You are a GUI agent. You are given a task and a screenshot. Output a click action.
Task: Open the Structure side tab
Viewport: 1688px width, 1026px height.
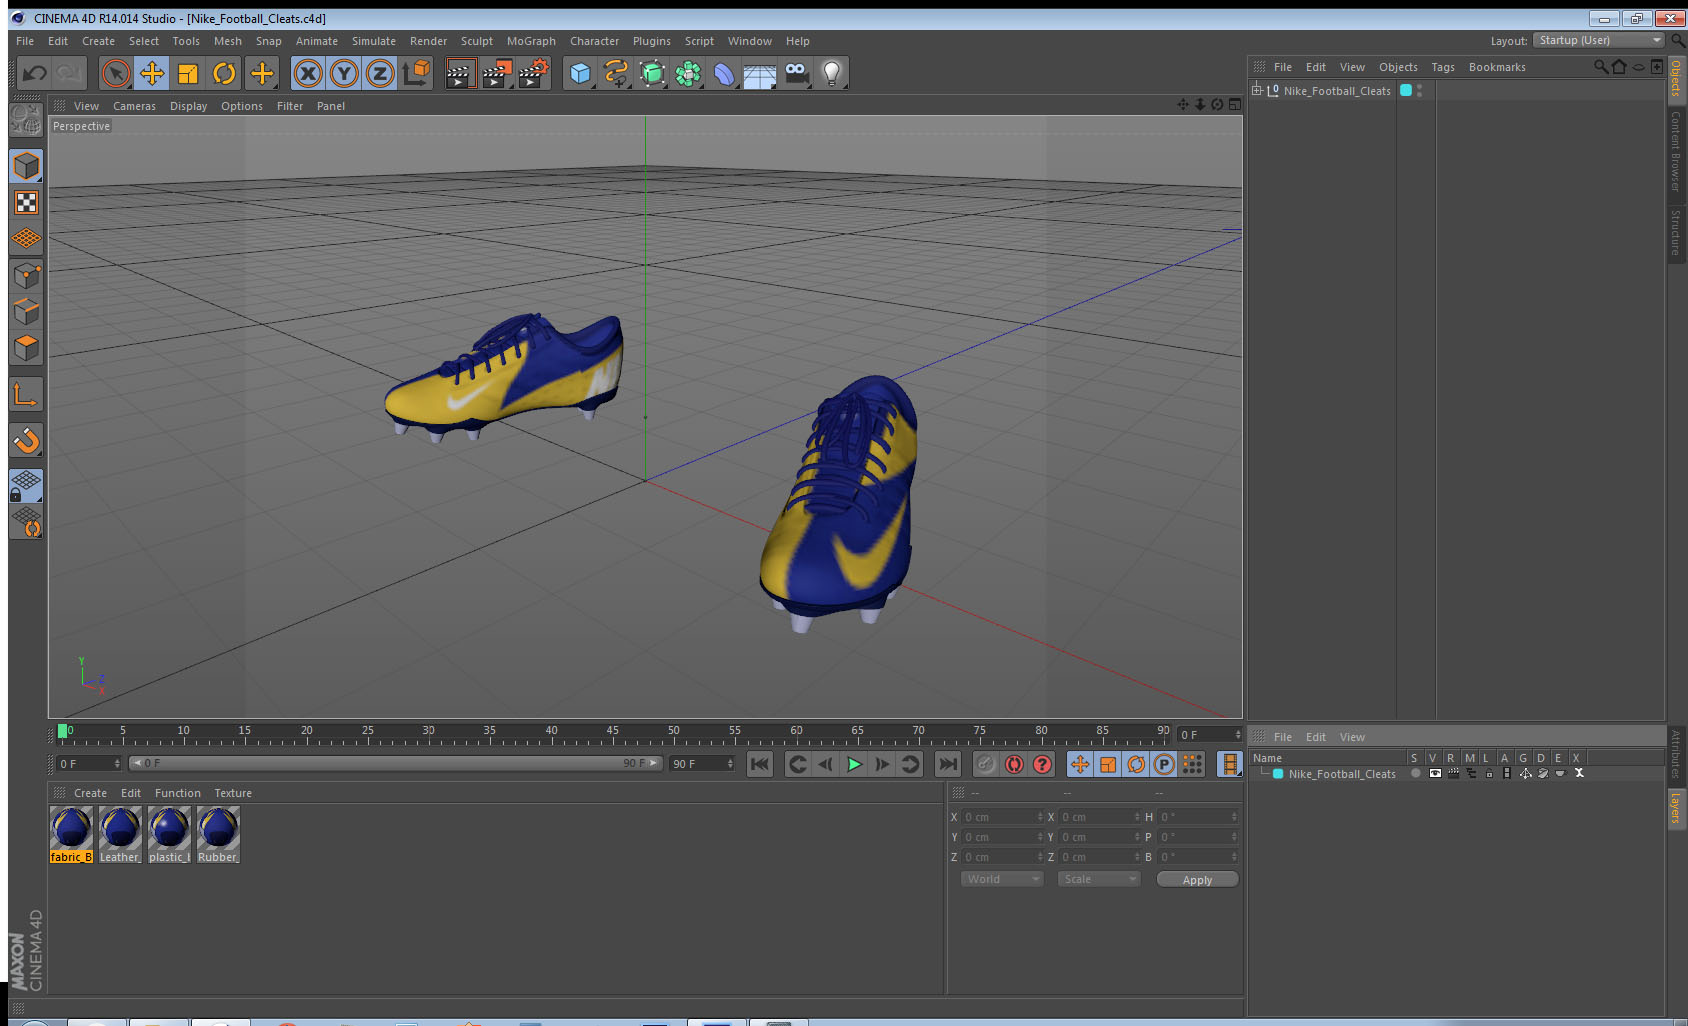pos(1676,232)
